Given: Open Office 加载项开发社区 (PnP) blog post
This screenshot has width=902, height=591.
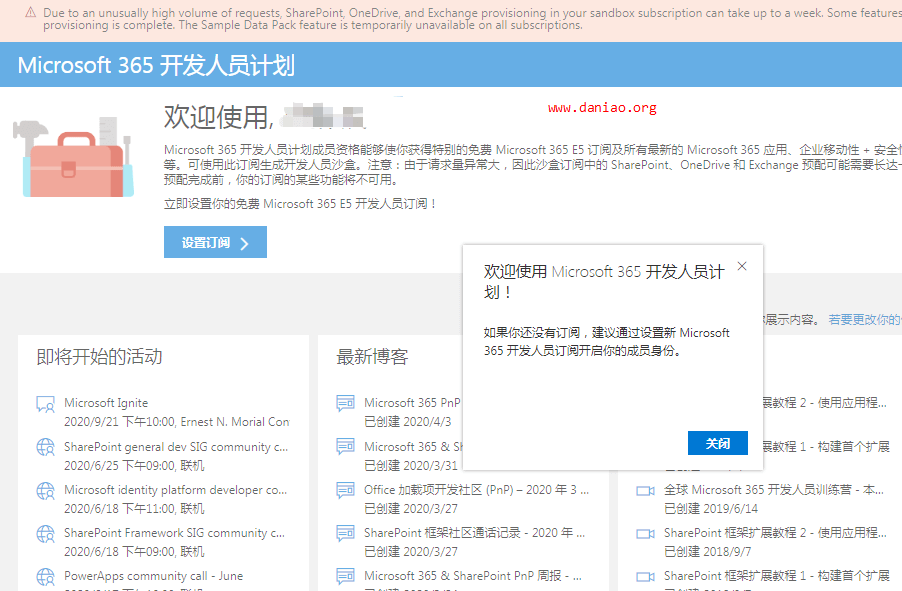Looking at the screenshot, I should pos(476,490).
